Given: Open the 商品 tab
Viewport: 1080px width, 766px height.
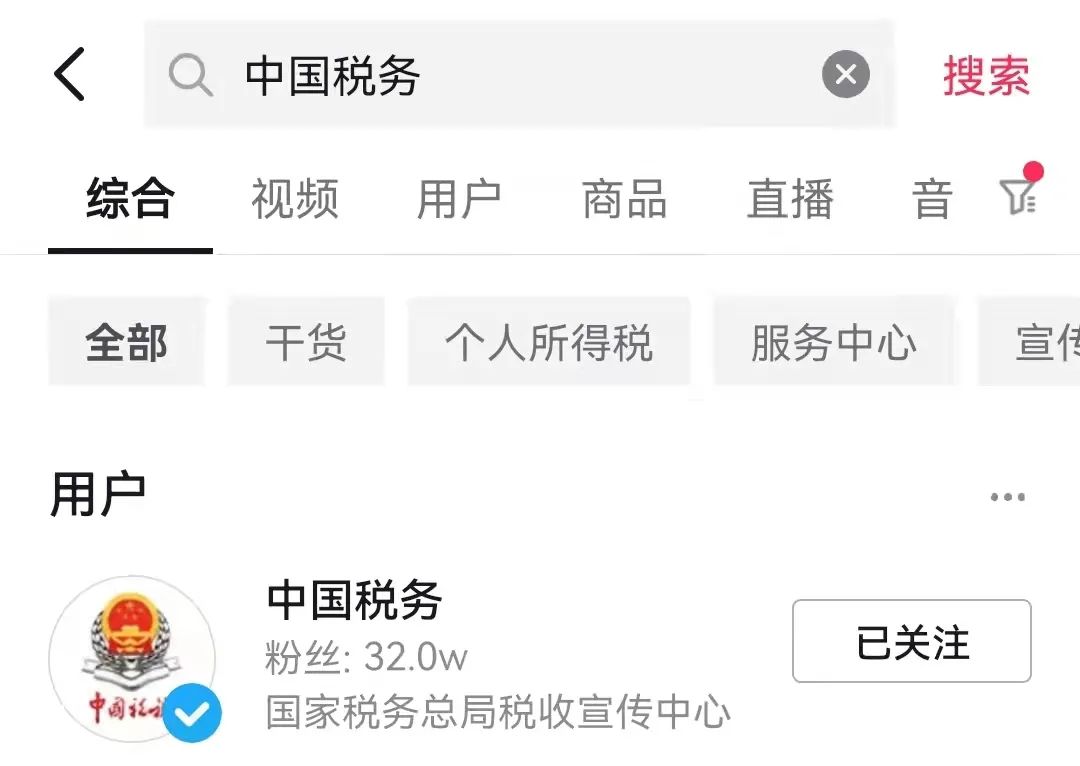Looking at the screenshot, I should click(x=624, y=198).
